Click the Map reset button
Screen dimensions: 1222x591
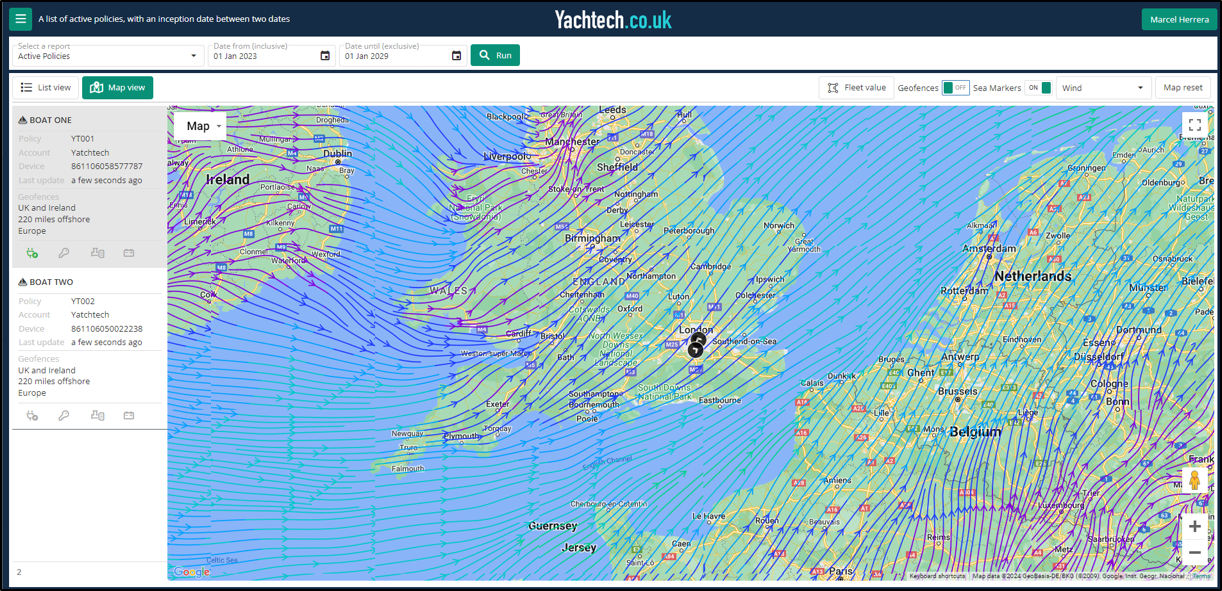[1183, 88]
